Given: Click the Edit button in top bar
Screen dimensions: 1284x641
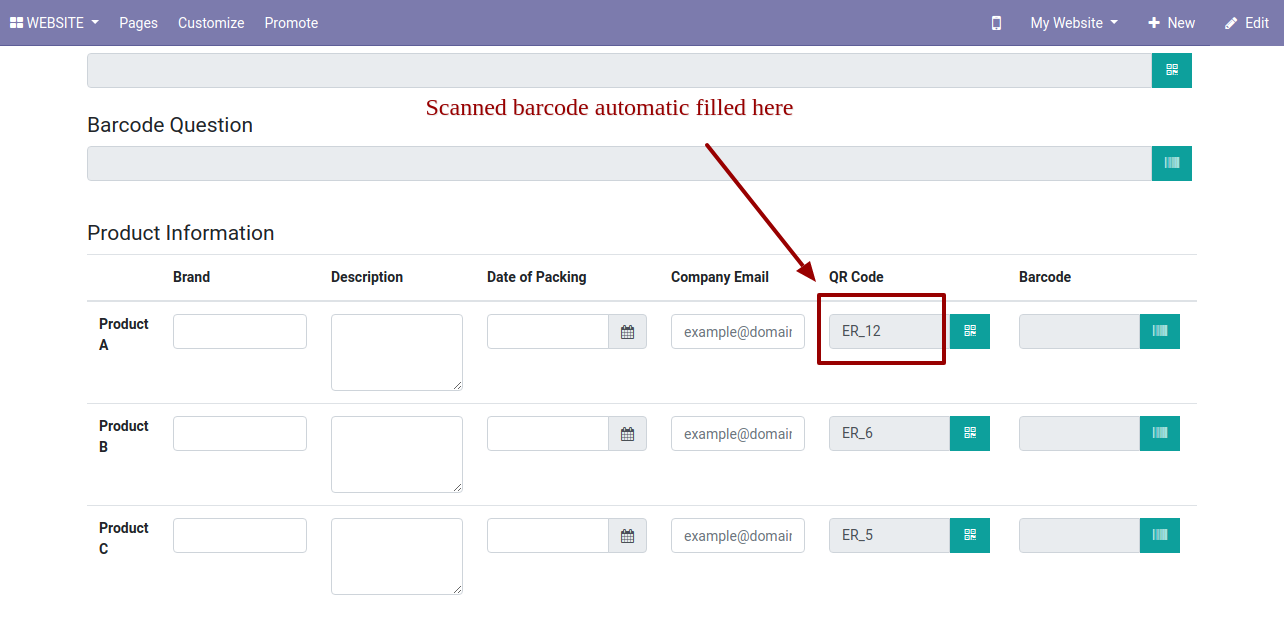Looking at the screenshot, I should point(1246,23).
